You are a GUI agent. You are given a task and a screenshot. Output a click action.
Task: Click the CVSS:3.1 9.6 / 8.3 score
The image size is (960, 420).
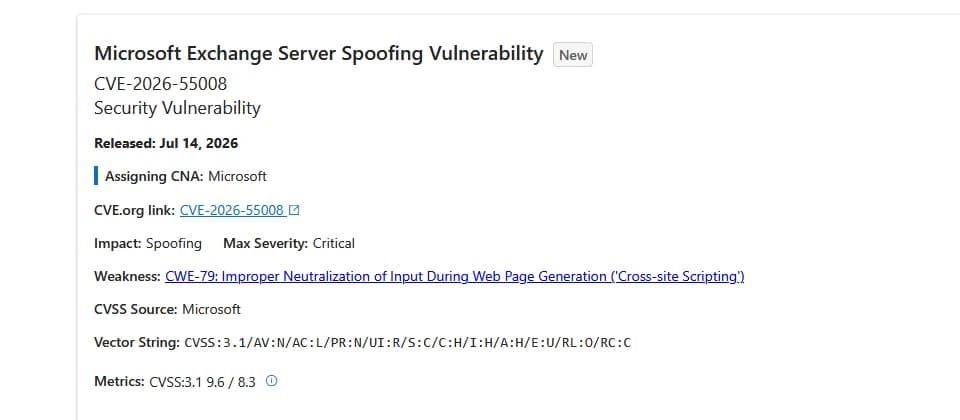tap(203, 383)
